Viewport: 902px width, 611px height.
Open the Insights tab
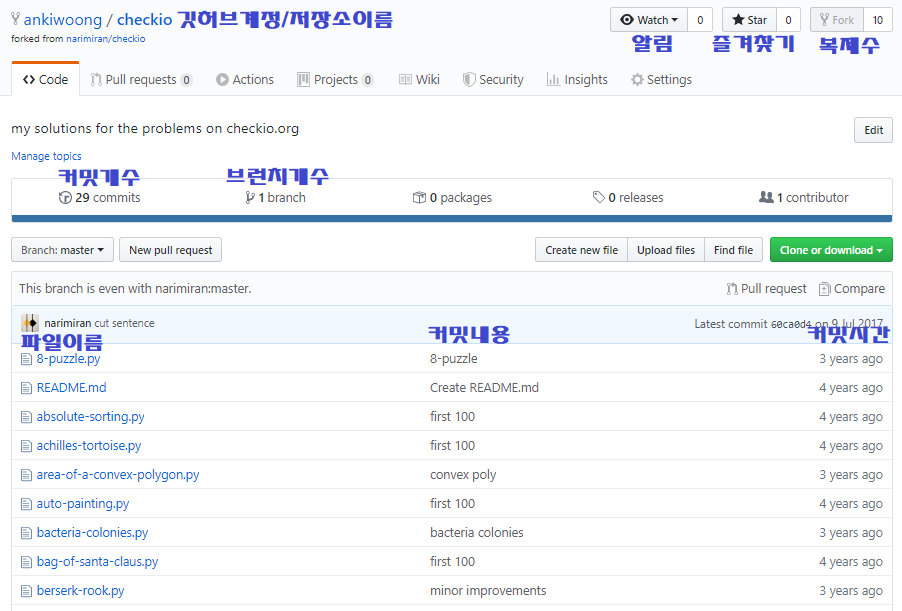(577, 79)
